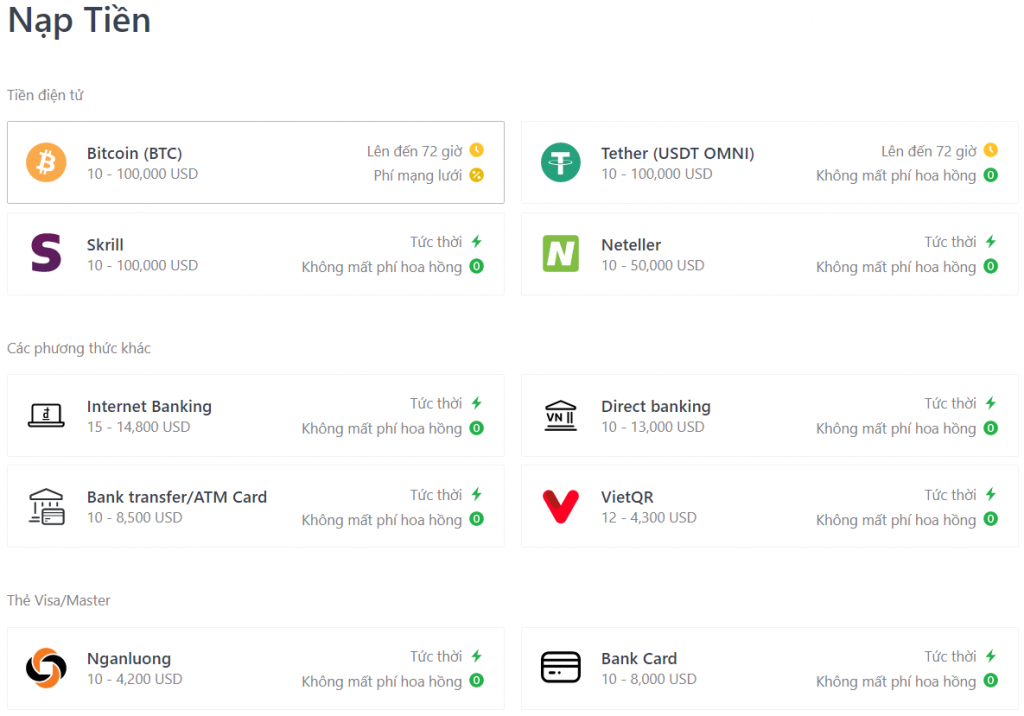
Task: Choose Nganluong card payment method
Action: pyautogui.click(x=256, y=668)
